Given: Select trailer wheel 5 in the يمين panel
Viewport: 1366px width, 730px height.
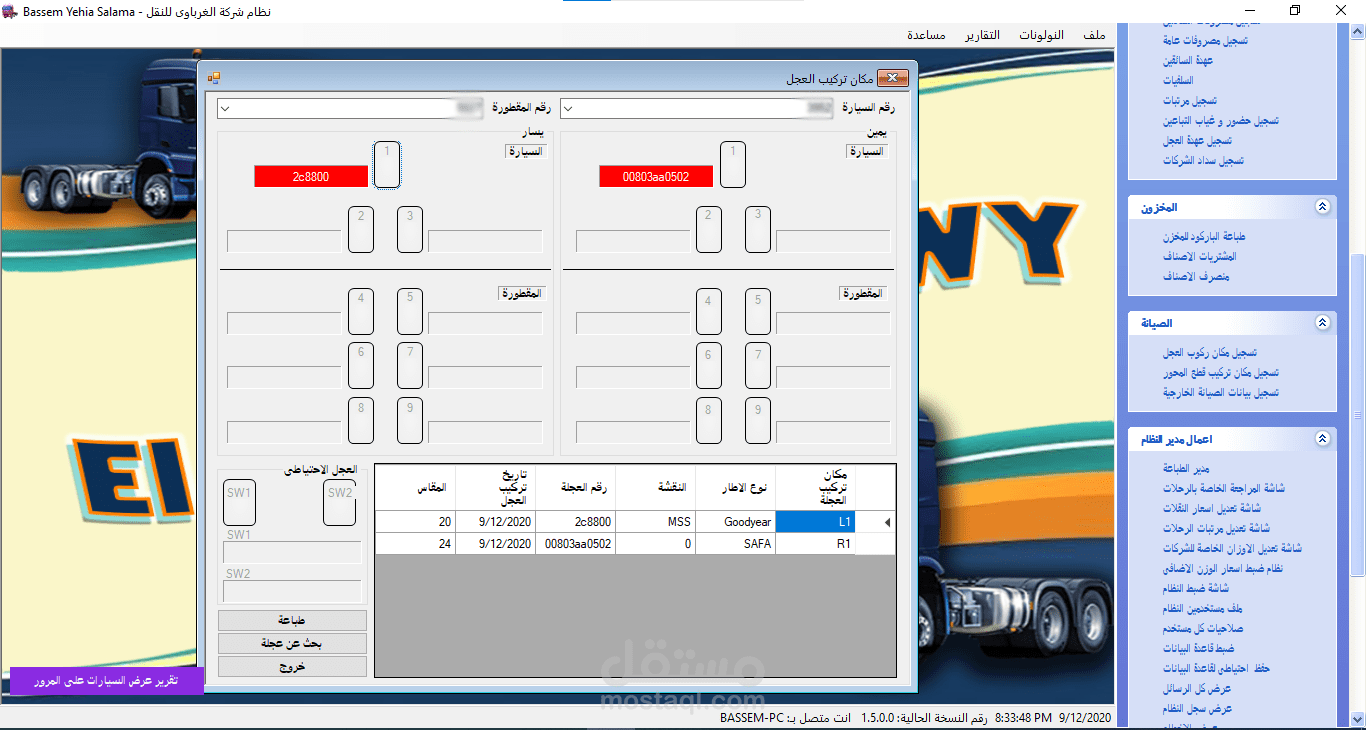Looking at the screenshot, I should [758, 311].
